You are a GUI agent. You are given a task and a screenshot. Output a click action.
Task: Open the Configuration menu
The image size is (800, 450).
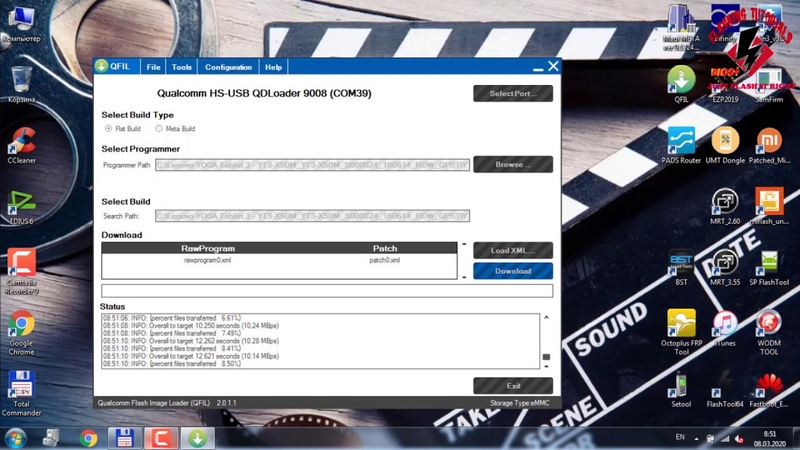(x=228, y=67)
